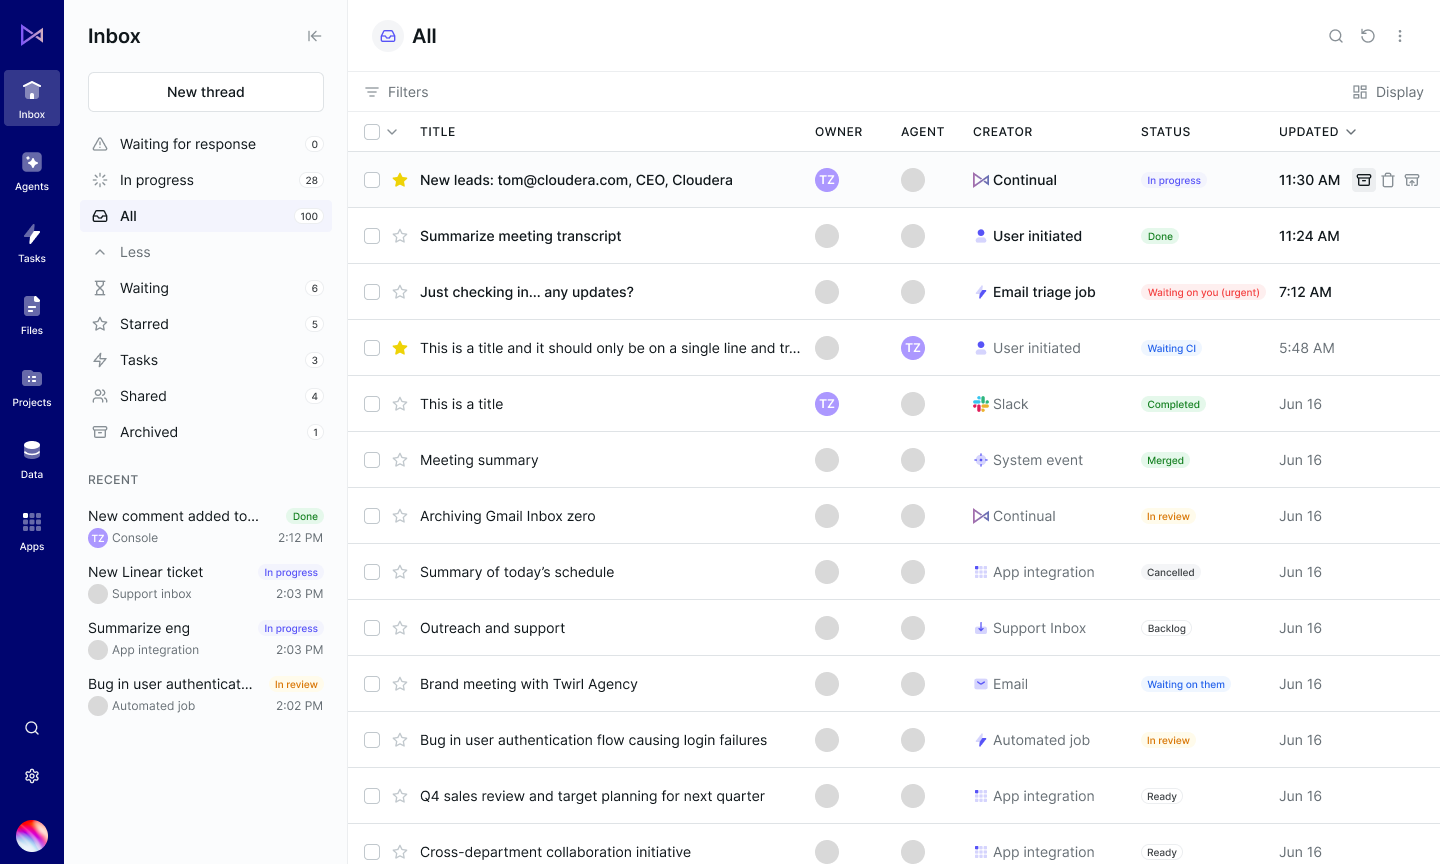Check the Summarize meeting transcript row
1440x864 pixels.
click(372, 236)
